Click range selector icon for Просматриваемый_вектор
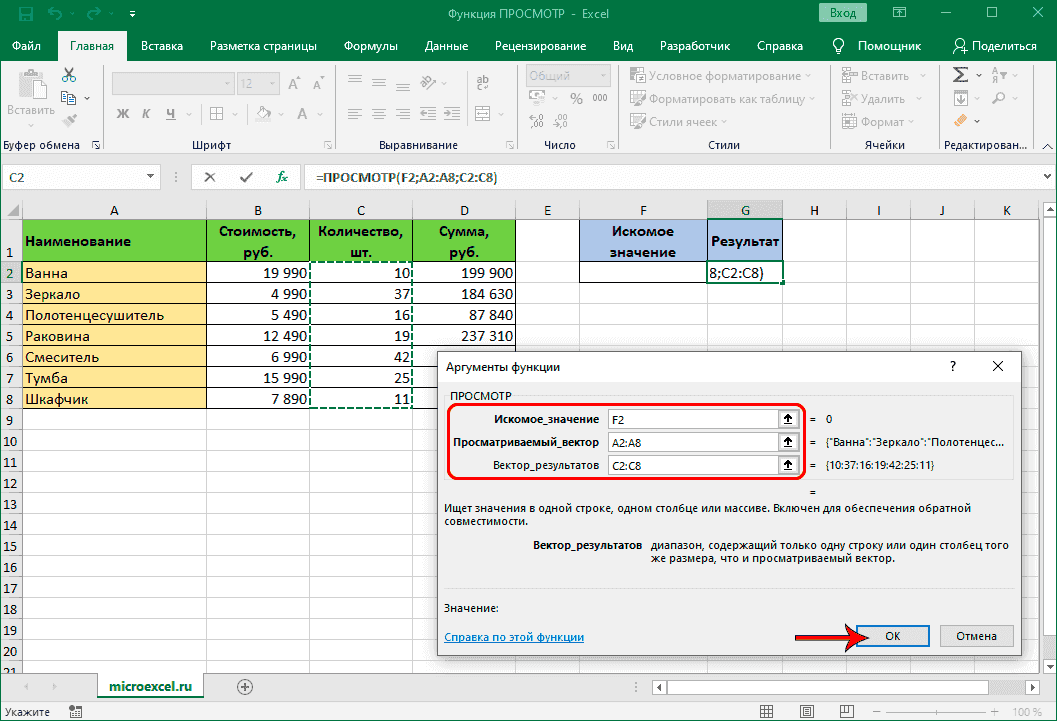 pyautogui.click(x=788, y=442)
